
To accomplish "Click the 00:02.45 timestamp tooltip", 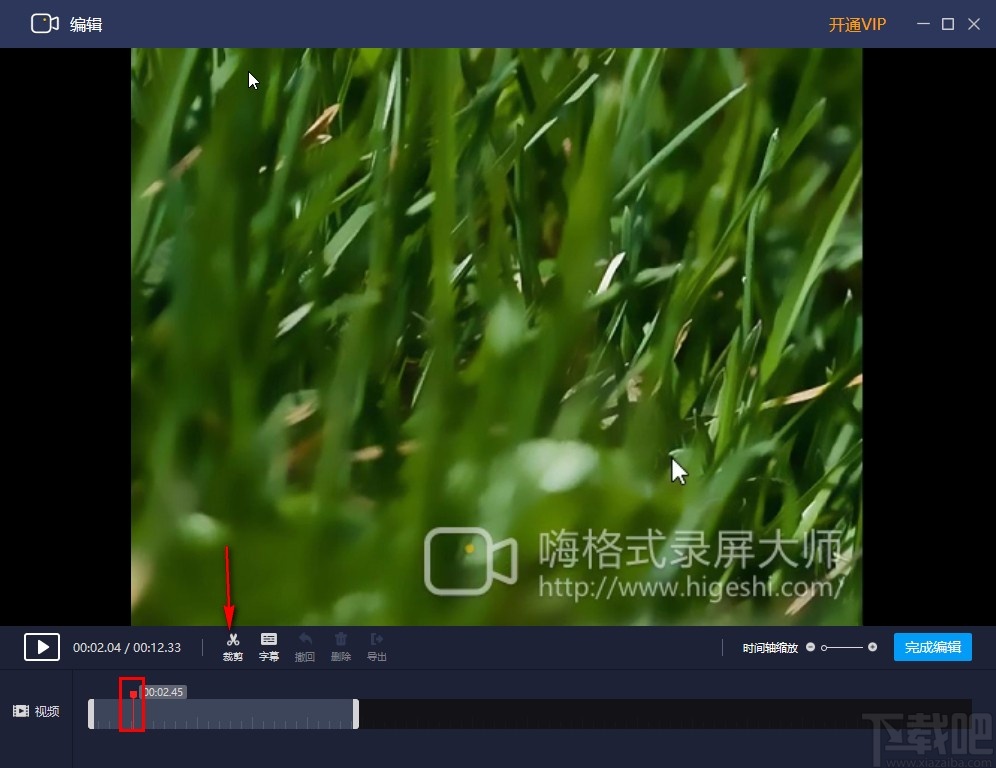I will [163, 692].
